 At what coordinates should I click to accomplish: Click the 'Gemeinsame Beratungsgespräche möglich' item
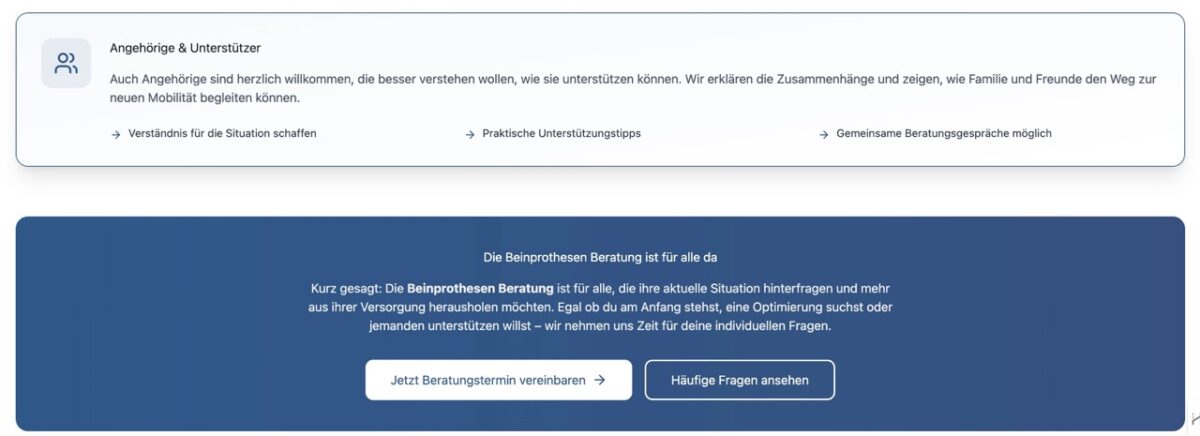[943, 134]
